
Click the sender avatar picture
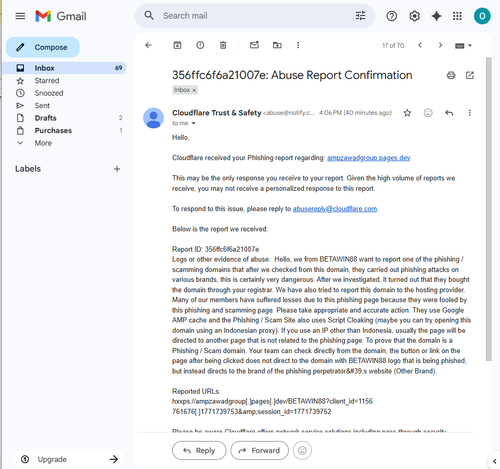[x=153, y=118]
